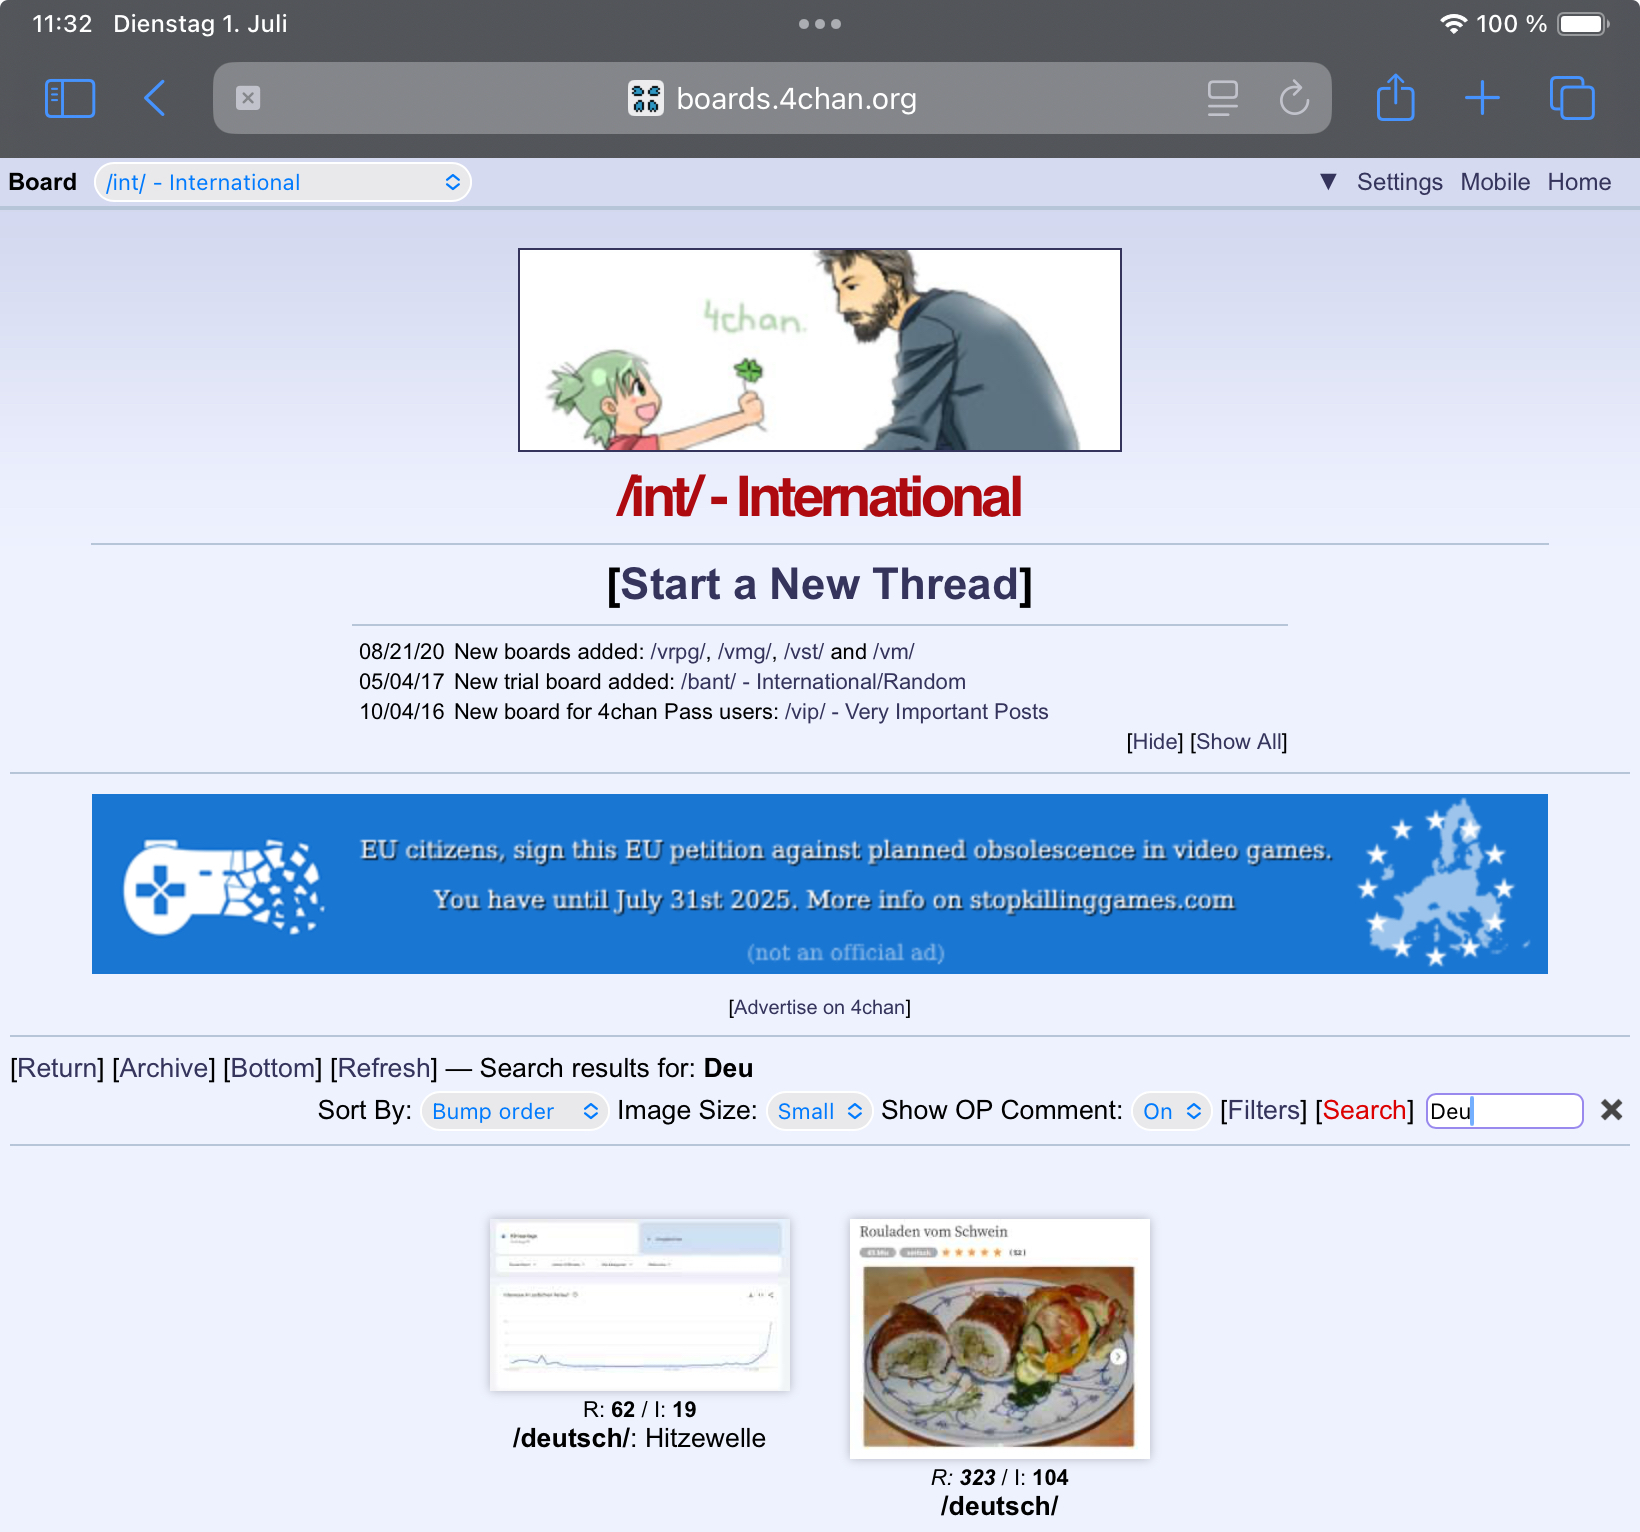Viewport: 1640px width, 1532px height.
Task: Hide the announcements with [Hide]
Action: [1155, 742]
